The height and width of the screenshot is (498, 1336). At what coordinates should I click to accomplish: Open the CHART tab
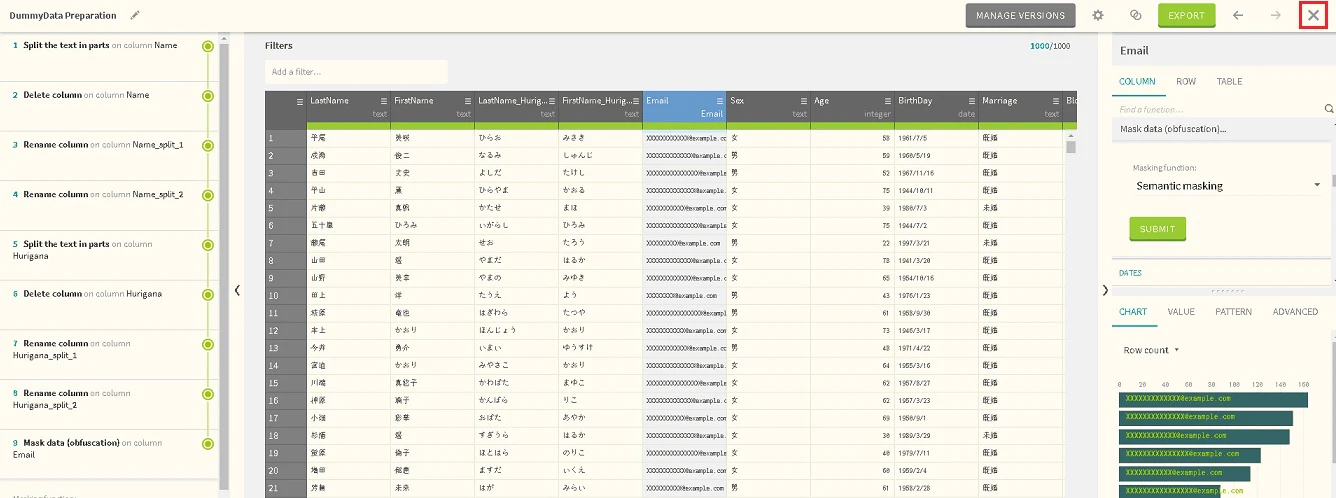pos(1133,312)
